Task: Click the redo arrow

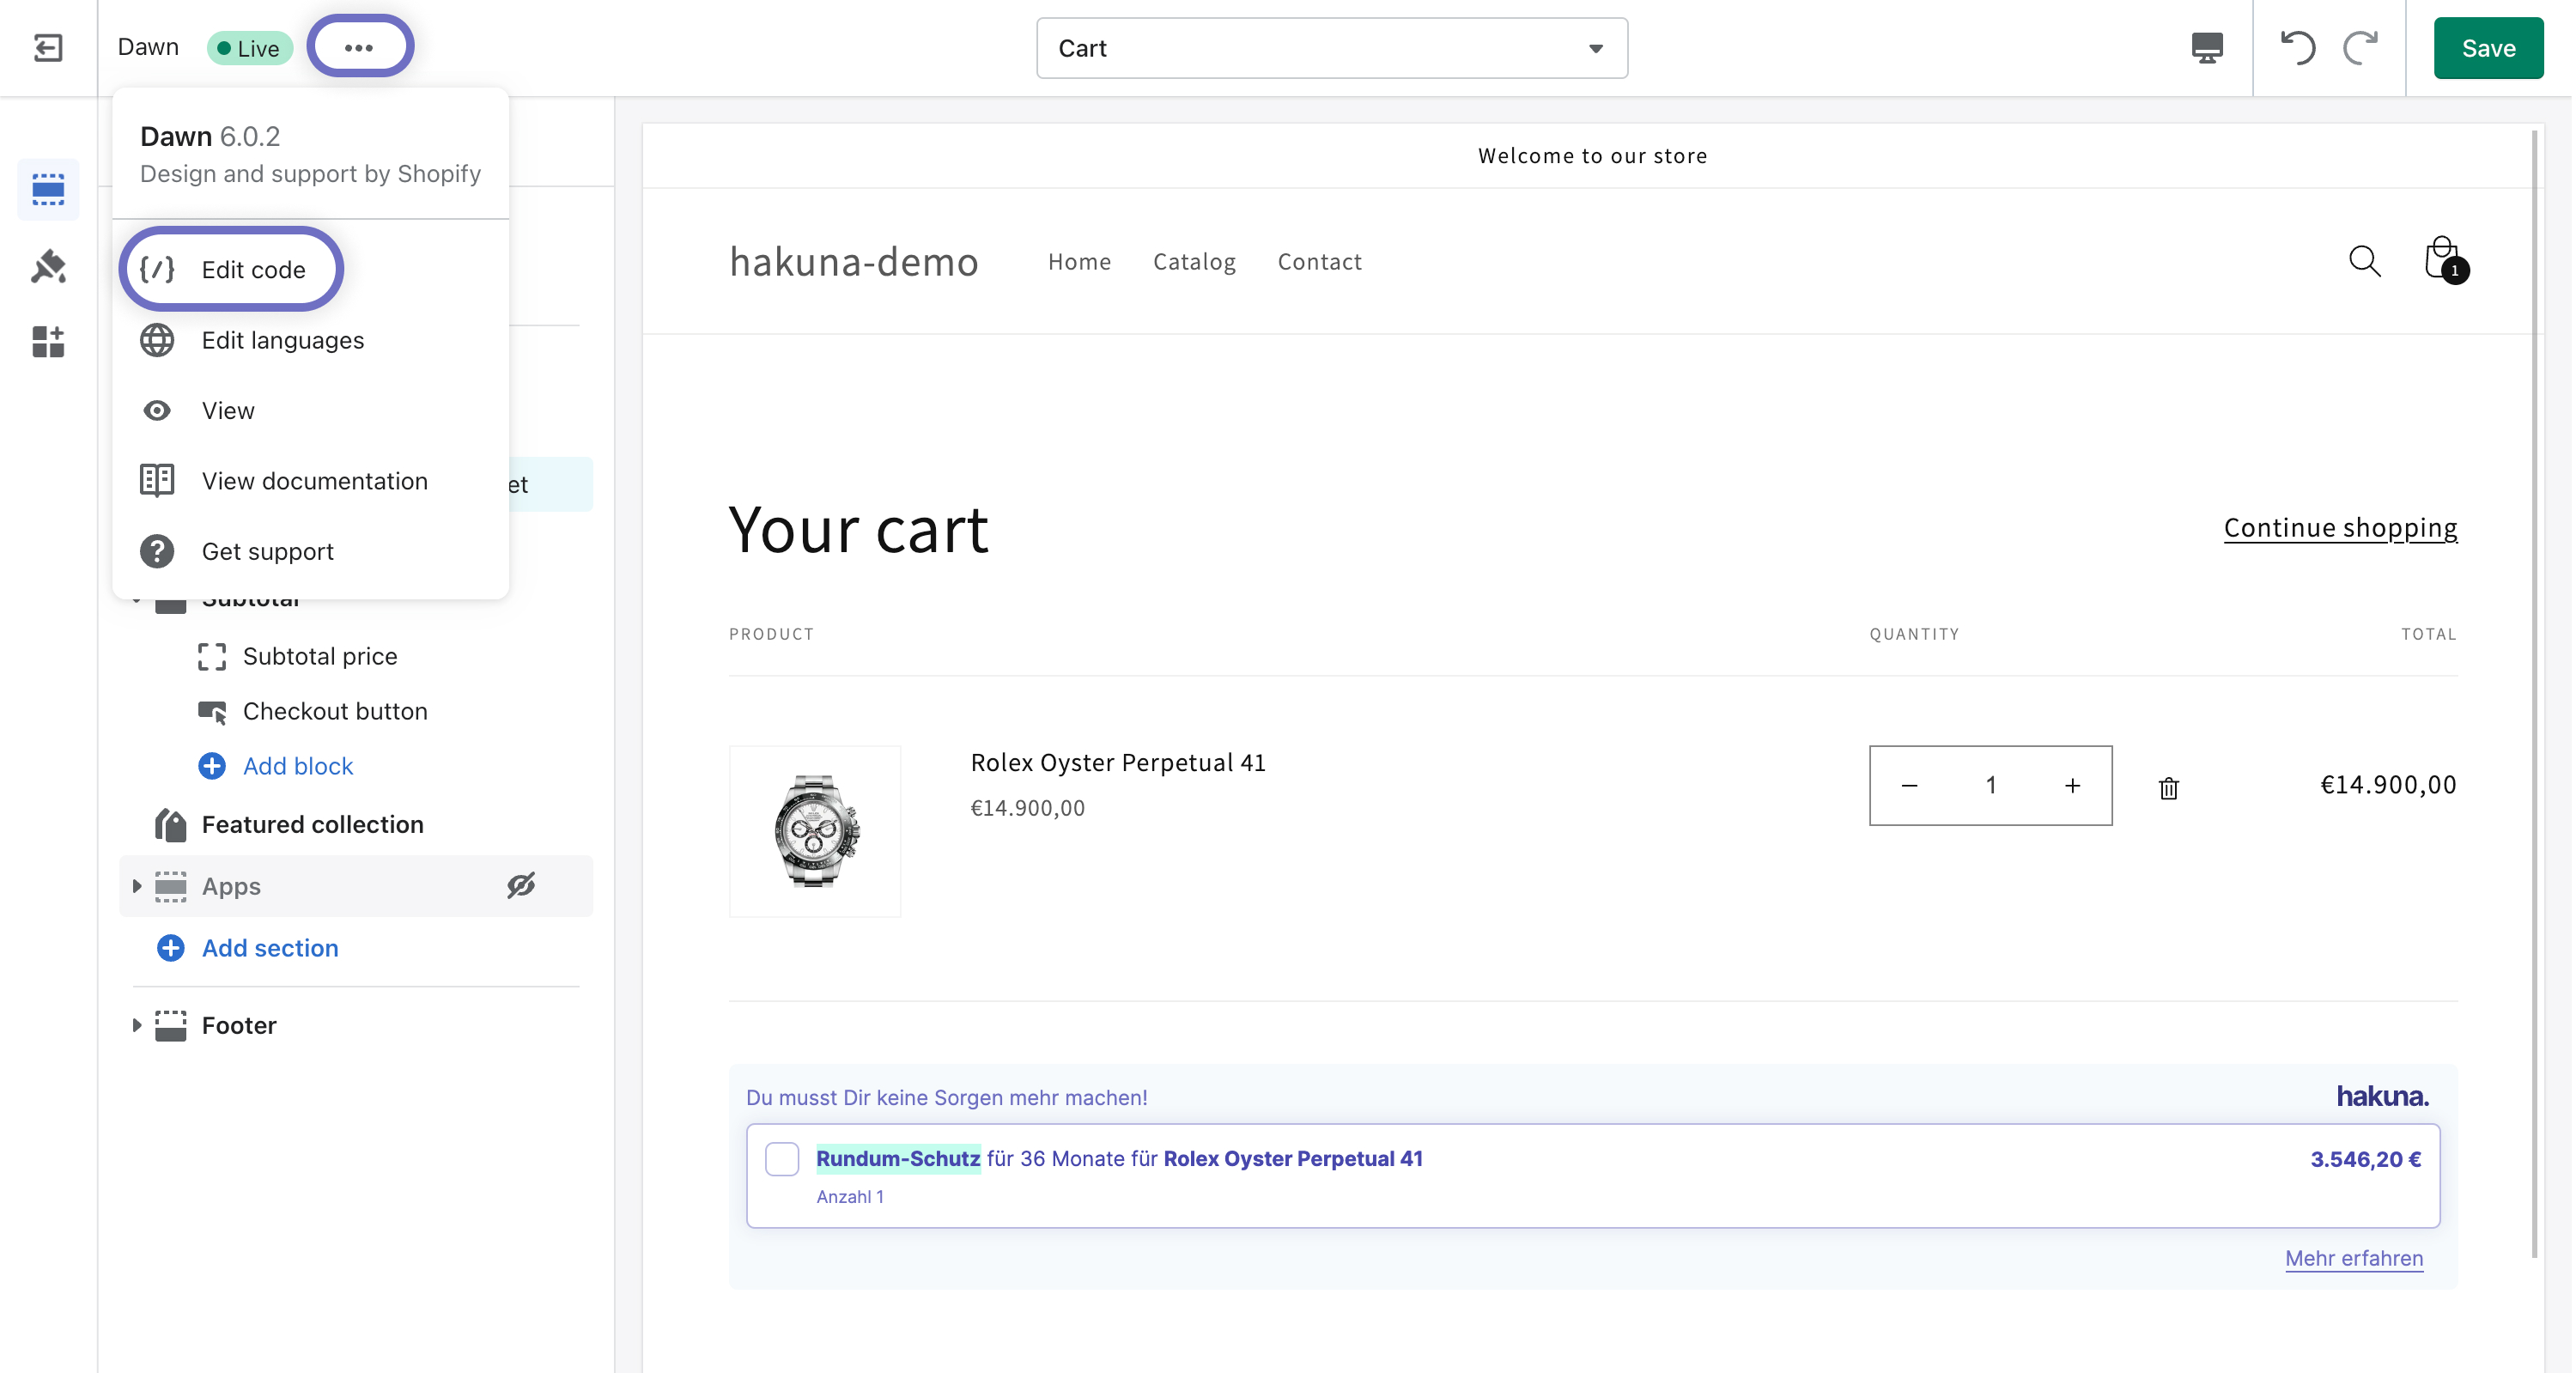Action: tap(2361, 47)
